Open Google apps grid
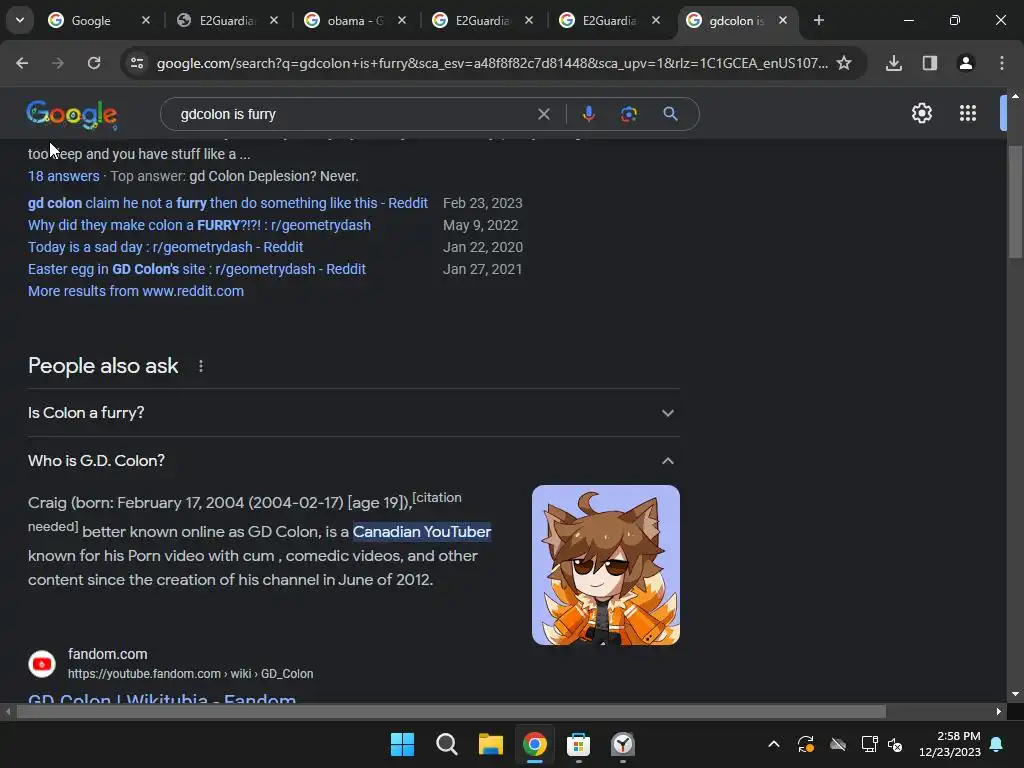The width and height of the screenshot is (1024, 768). pyautogui.click(x=968, y=114)
